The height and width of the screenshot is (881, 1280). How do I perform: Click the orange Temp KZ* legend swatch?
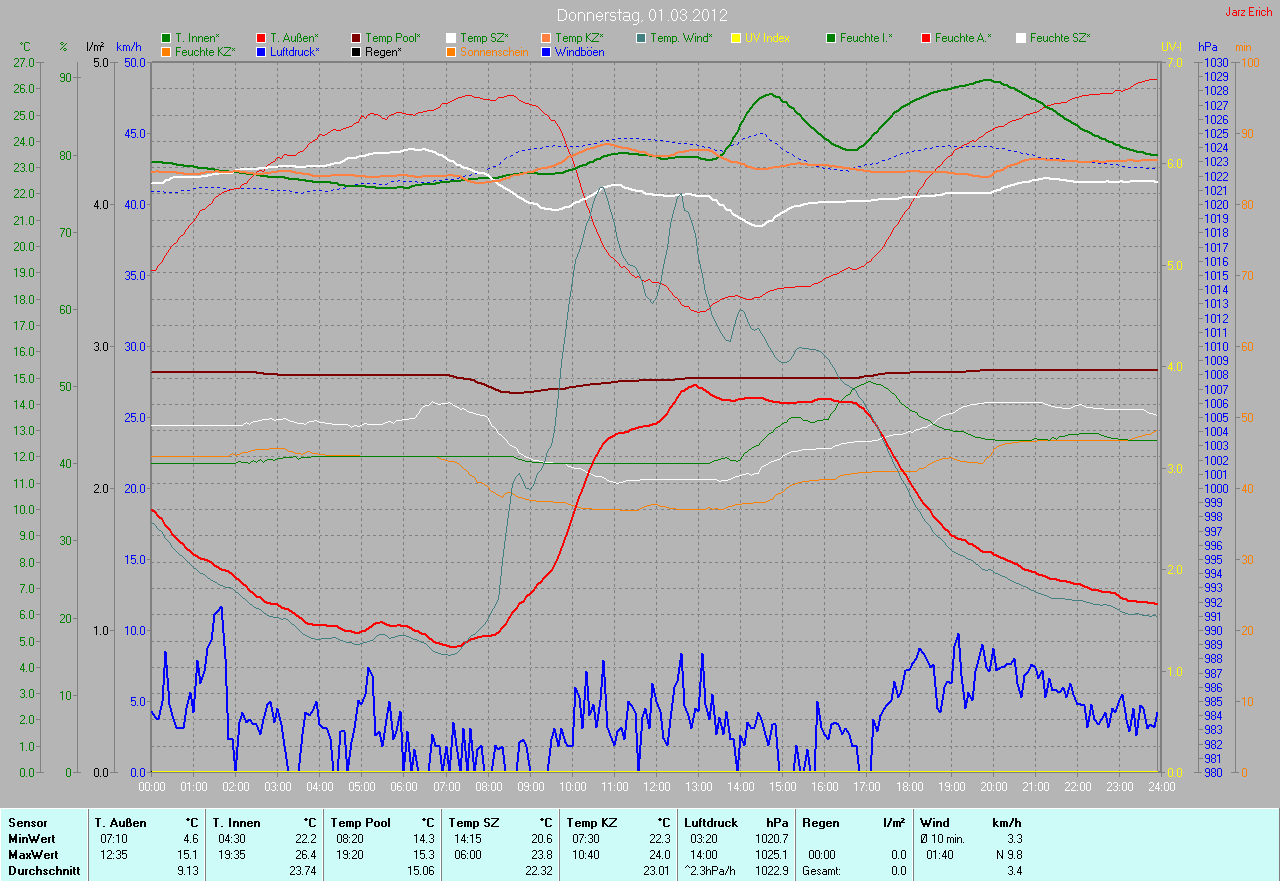[x=546, y=38]
